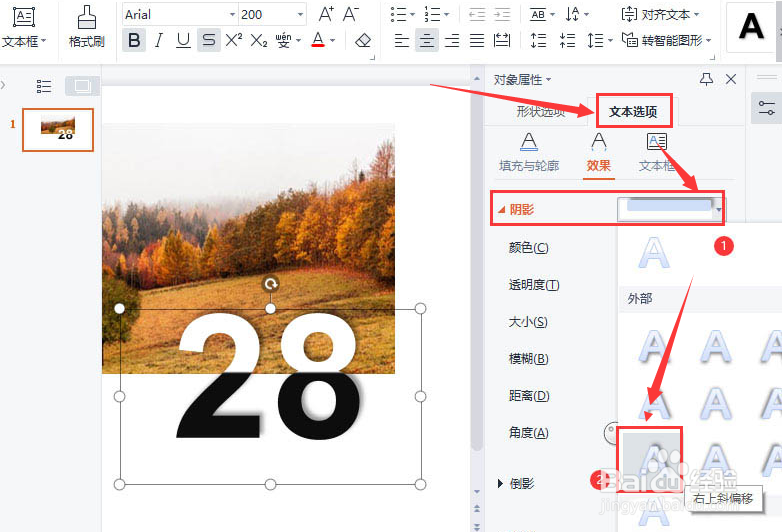Image resolution: width=782 pixels, height=532 pixels.
Task: Switch to outline view in slide panel
Action: 44,86
